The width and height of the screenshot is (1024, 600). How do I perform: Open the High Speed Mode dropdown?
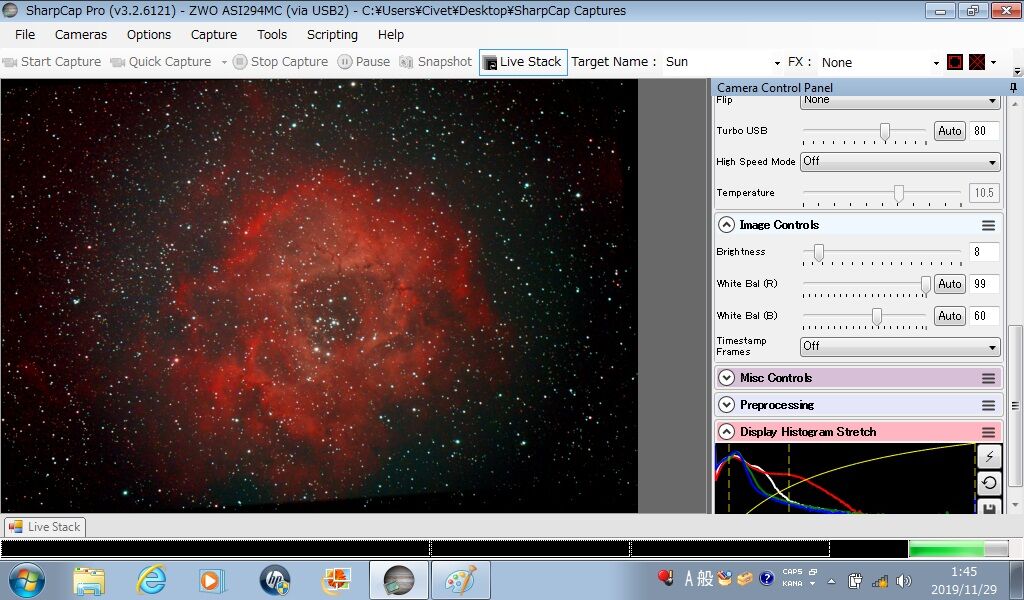point(900,162)
